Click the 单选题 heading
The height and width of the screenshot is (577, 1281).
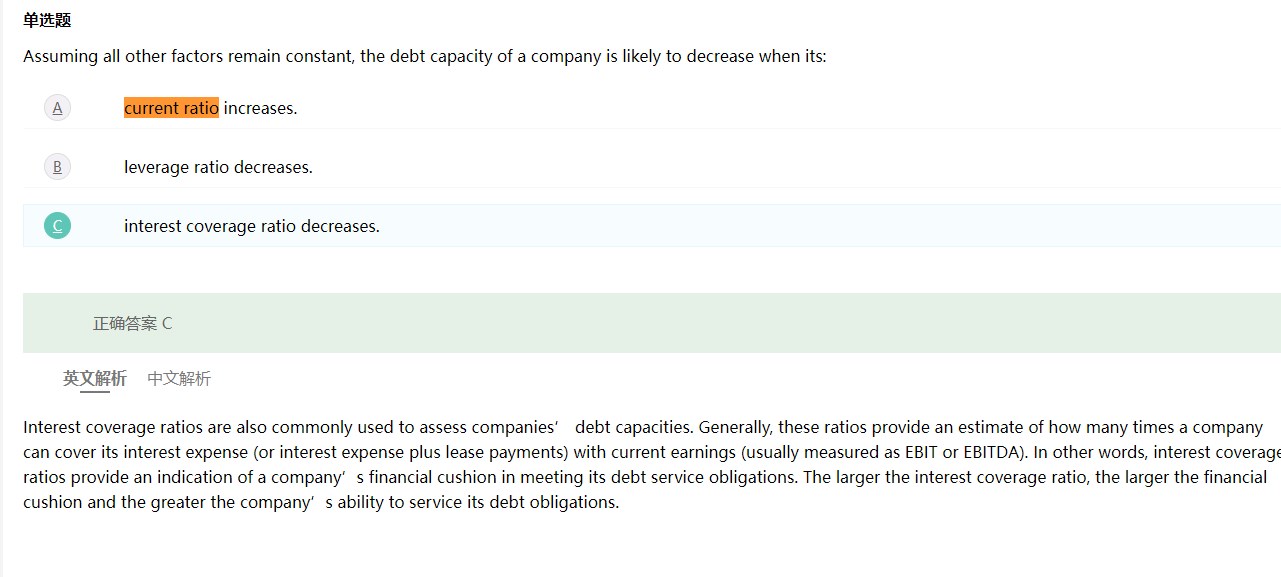point(47,20)
